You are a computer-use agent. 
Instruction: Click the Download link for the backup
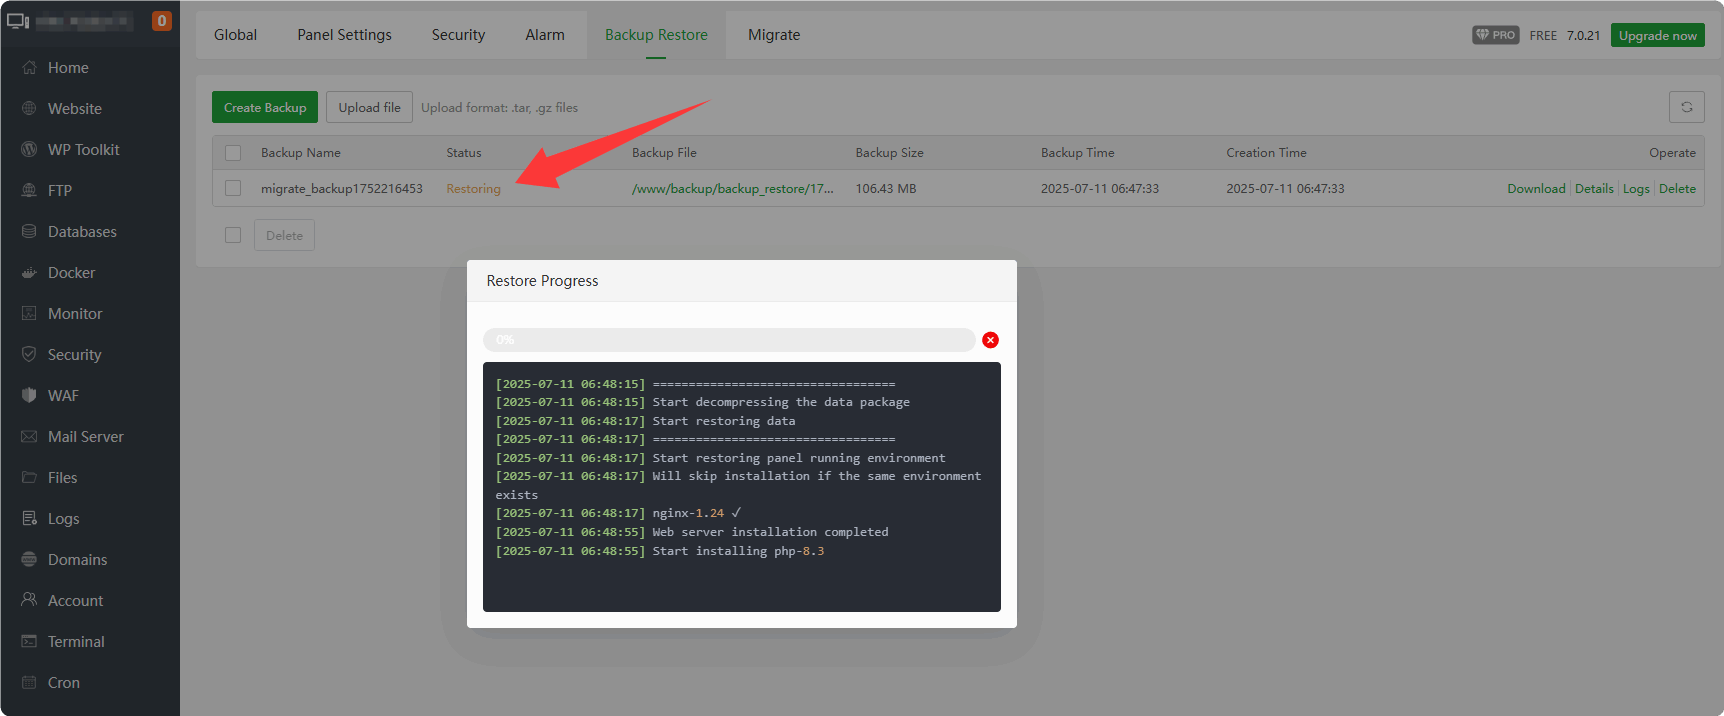click(1535, 189)
